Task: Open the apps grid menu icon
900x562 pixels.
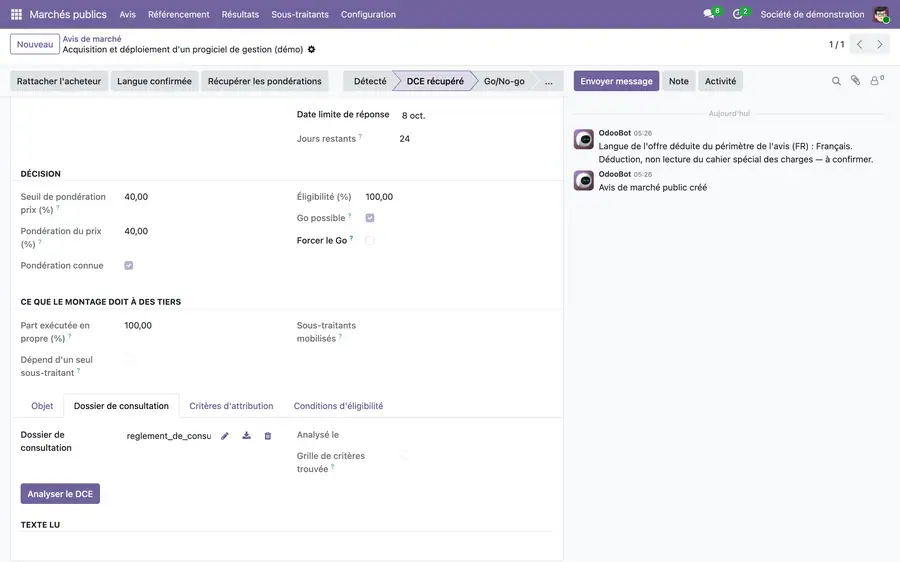Action: [16, 14]
